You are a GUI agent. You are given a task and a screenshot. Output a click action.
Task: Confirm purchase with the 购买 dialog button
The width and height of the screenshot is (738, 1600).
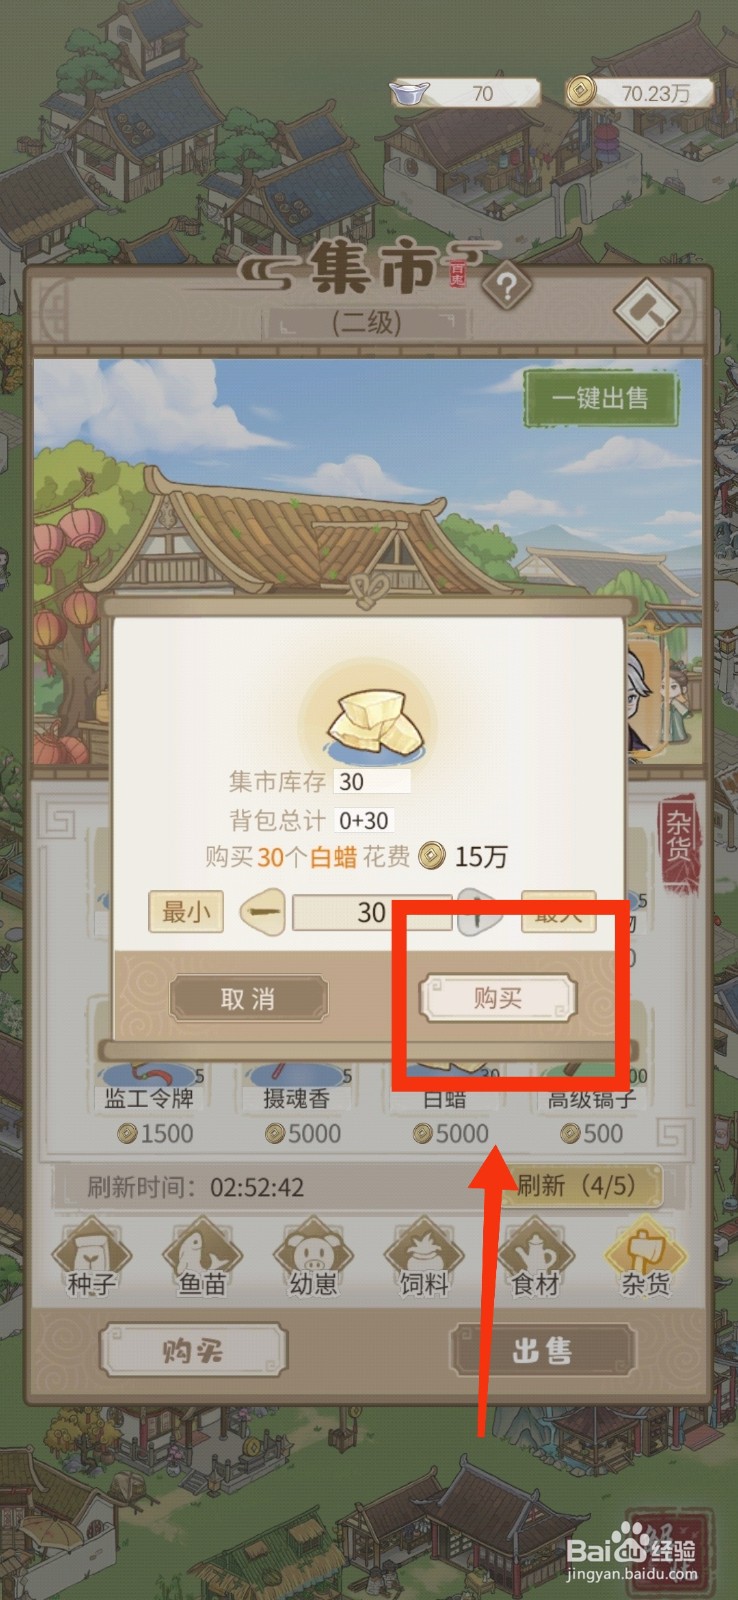(497, 998)
